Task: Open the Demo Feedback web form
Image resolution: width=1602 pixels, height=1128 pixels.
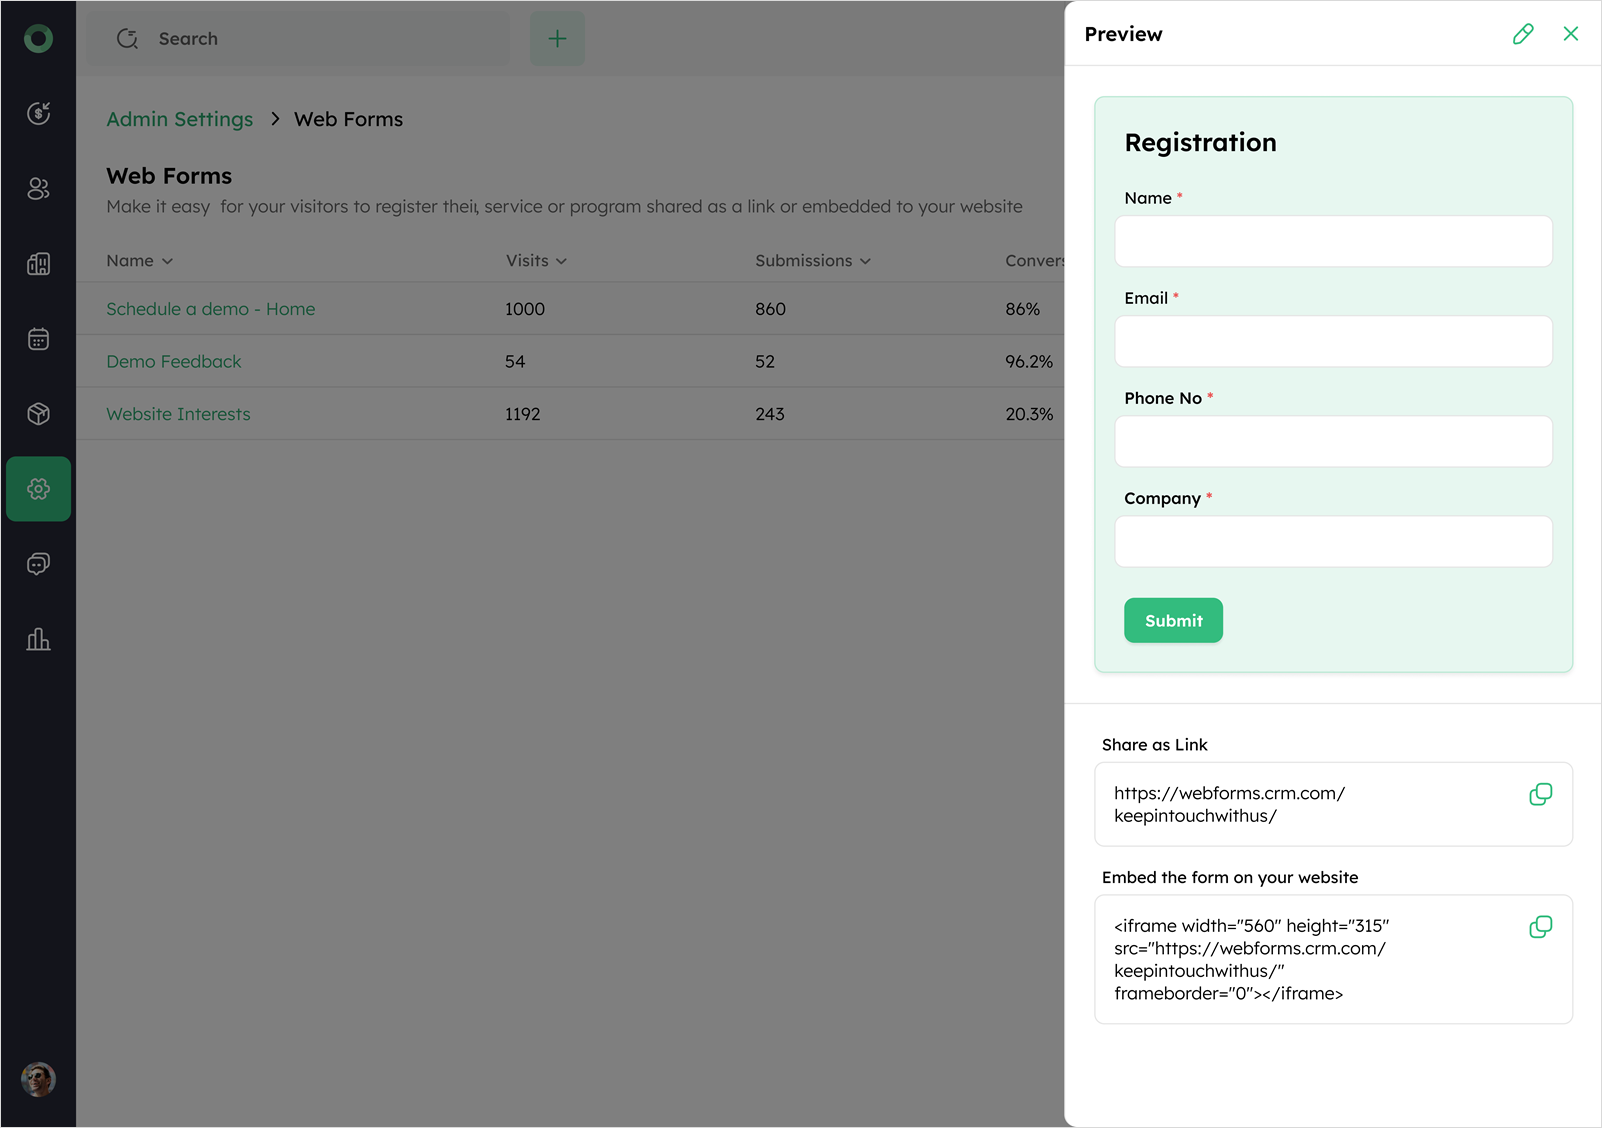Action: tap(174, 362)
